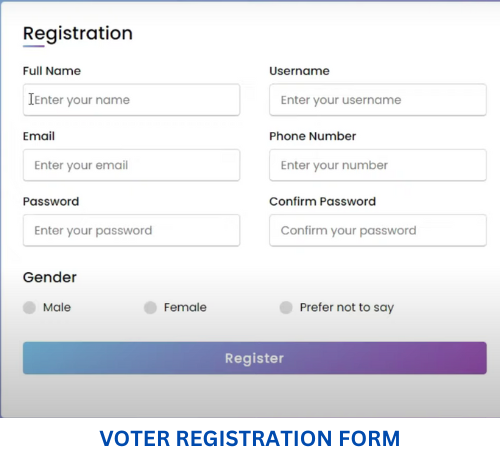Viewport: 500px width, 463px height.
Task: Choose the Female radio button
Action: 150,307
